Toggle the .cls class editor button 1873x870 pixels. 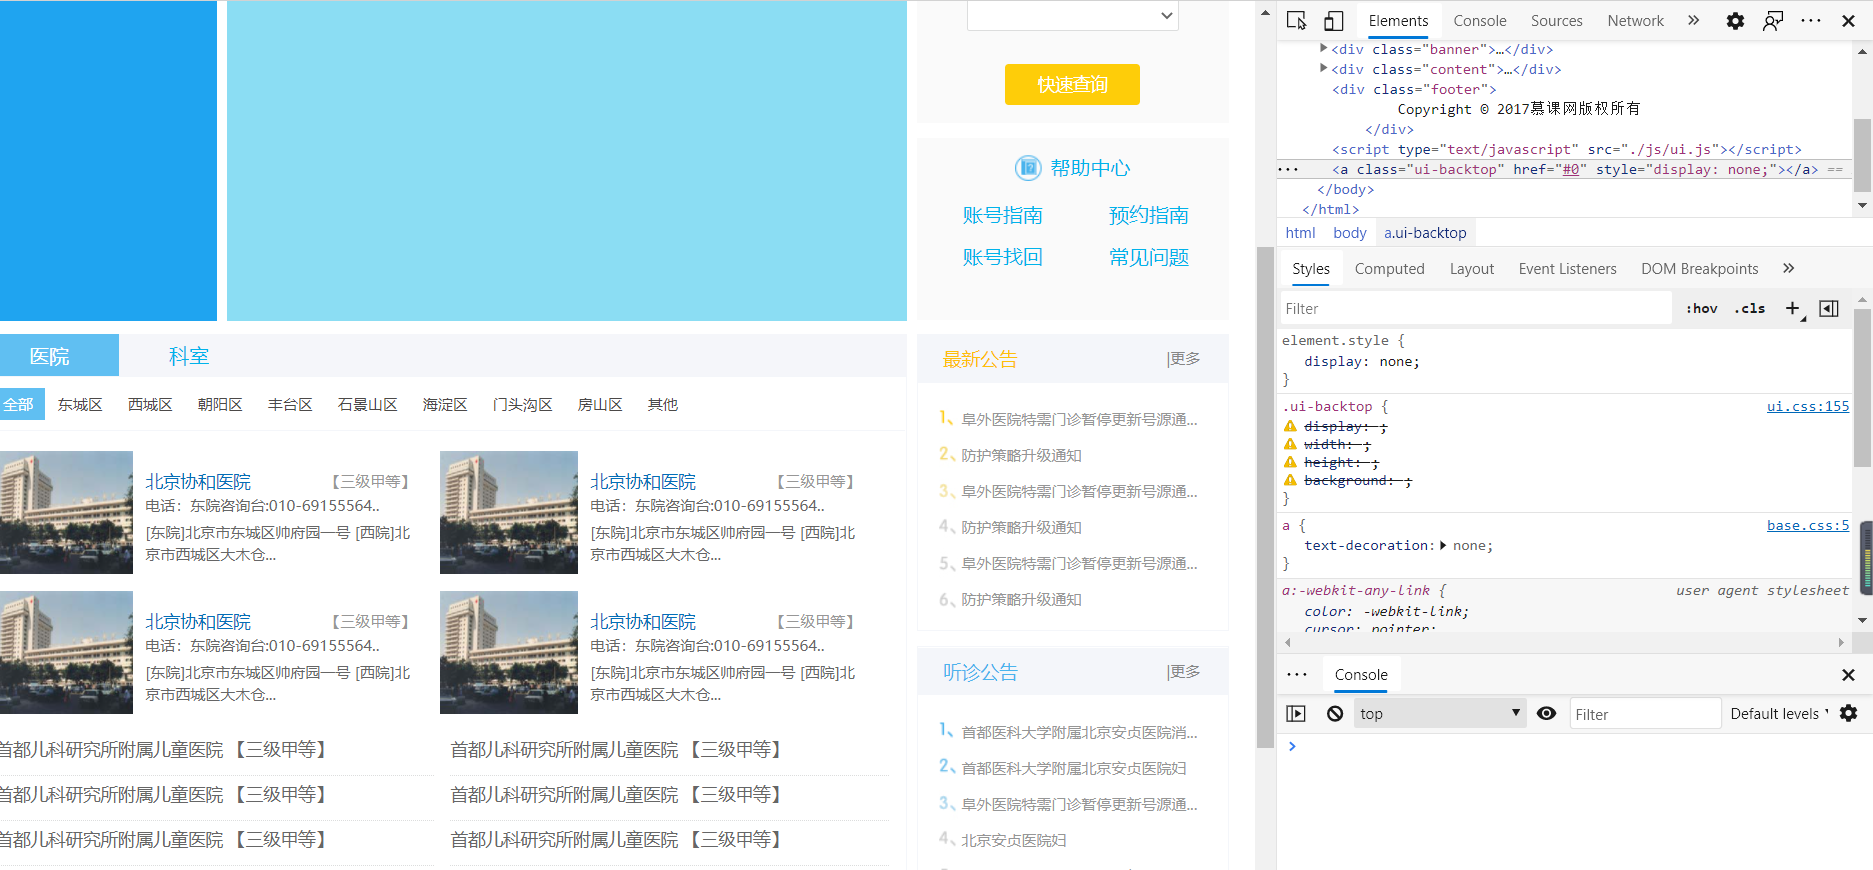(1749, 308)
